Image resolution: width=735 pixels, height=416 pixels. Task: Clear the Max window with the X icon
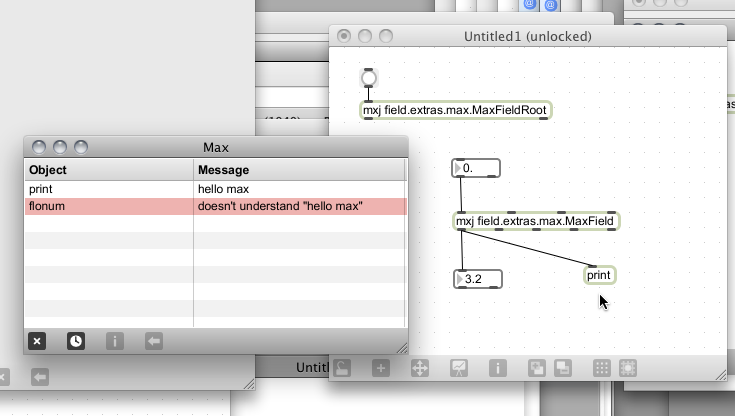(x=37, y=341)
